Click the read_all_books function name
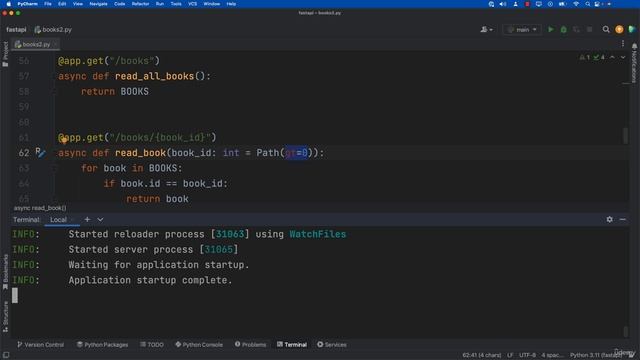 coord(154,76)
